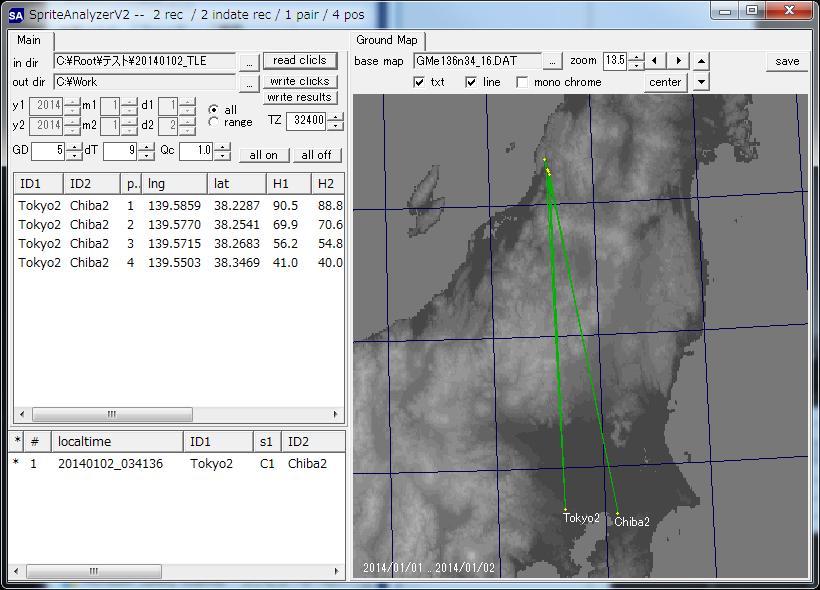
Task: Decrease the TZ value with down stepper
Action: tap(335, 125)
